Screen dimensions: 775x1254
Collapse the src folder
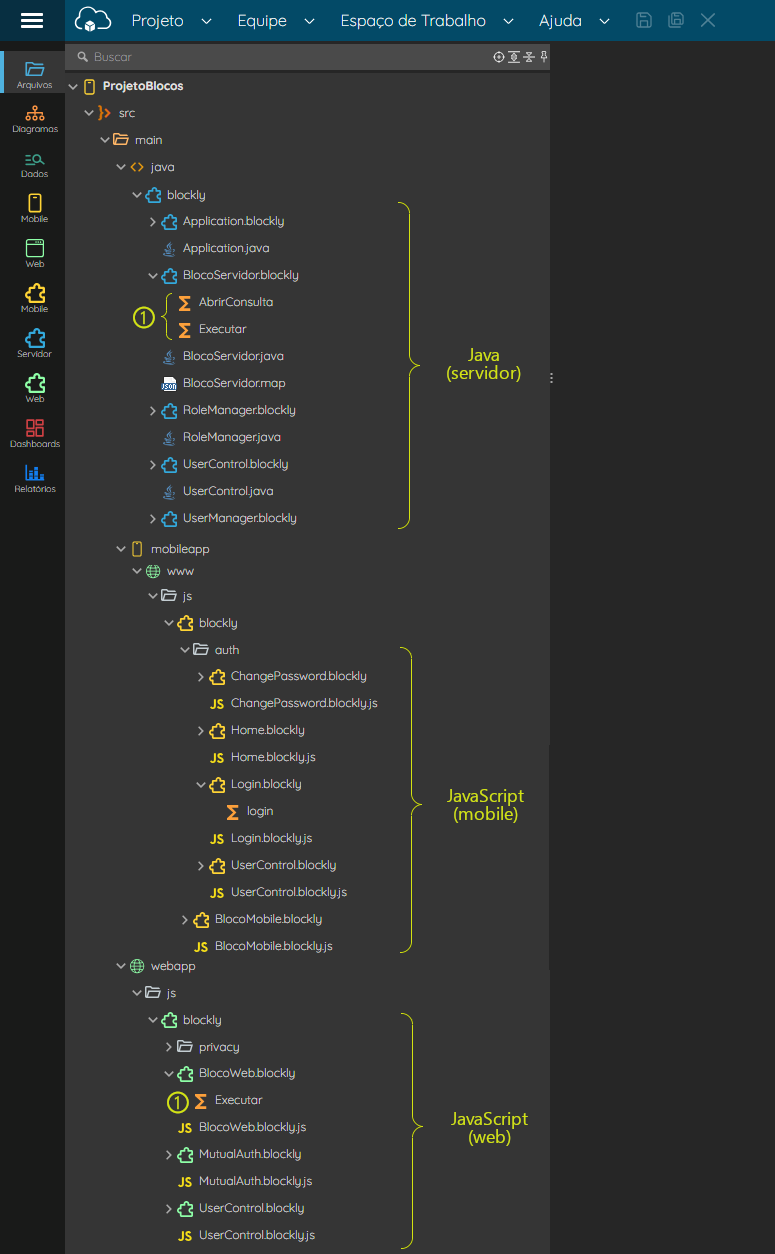coord(89,113)
